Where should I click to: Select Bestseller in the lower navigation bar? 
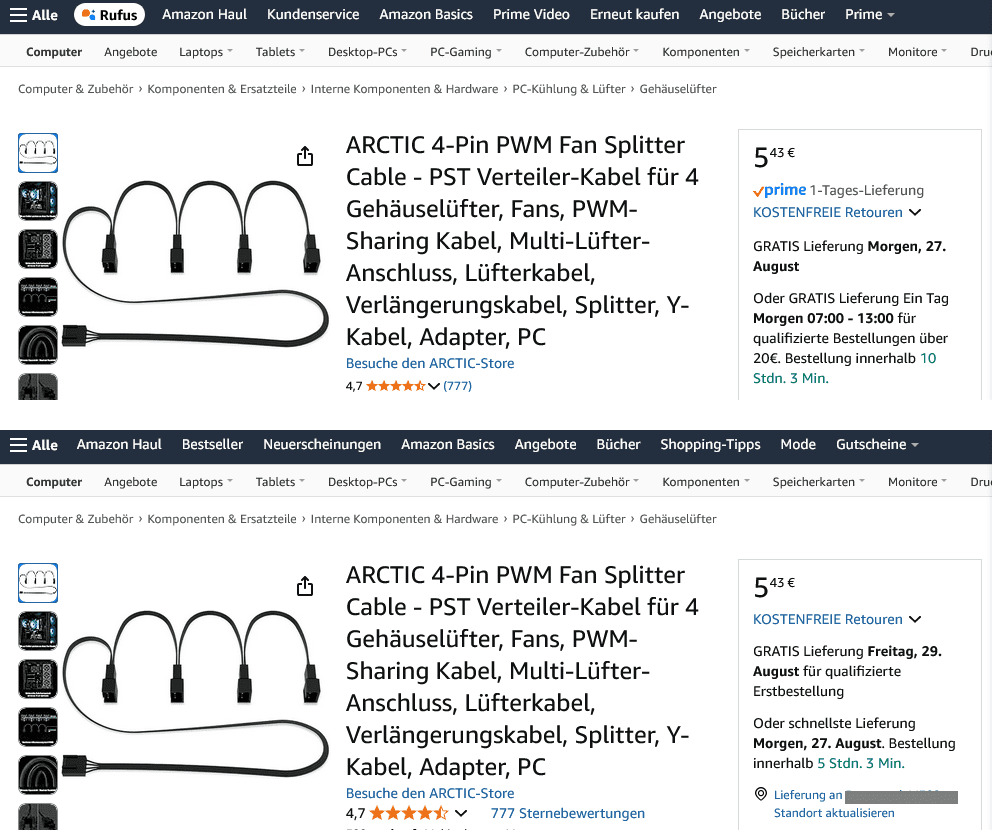pos(212,445)
